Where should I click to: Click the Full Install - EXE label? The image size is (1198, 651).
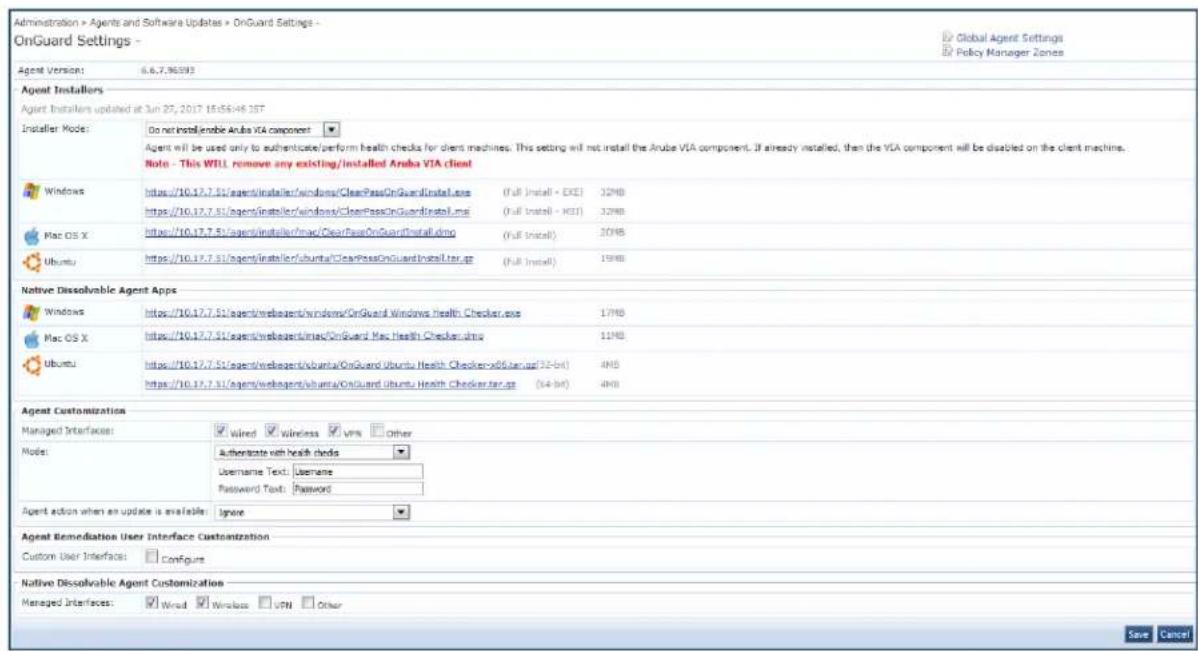pos(542,193)
